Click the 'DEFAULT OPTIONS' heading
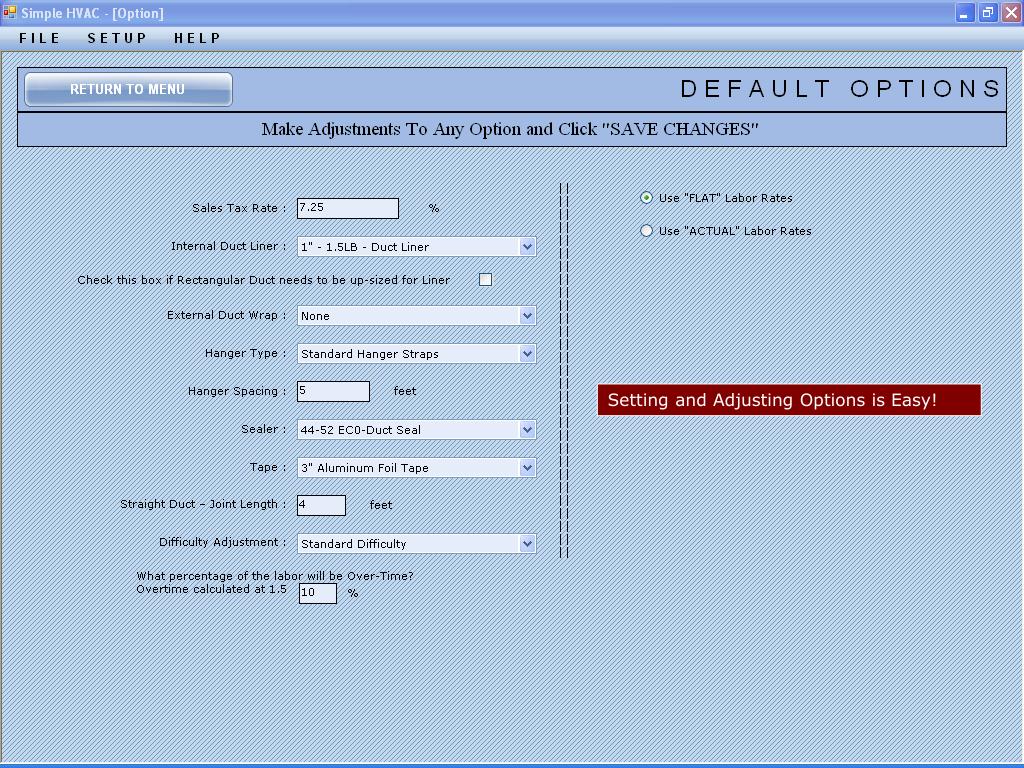The height and width of the screenshot is (768, 1024). click(x=840, y=89)
